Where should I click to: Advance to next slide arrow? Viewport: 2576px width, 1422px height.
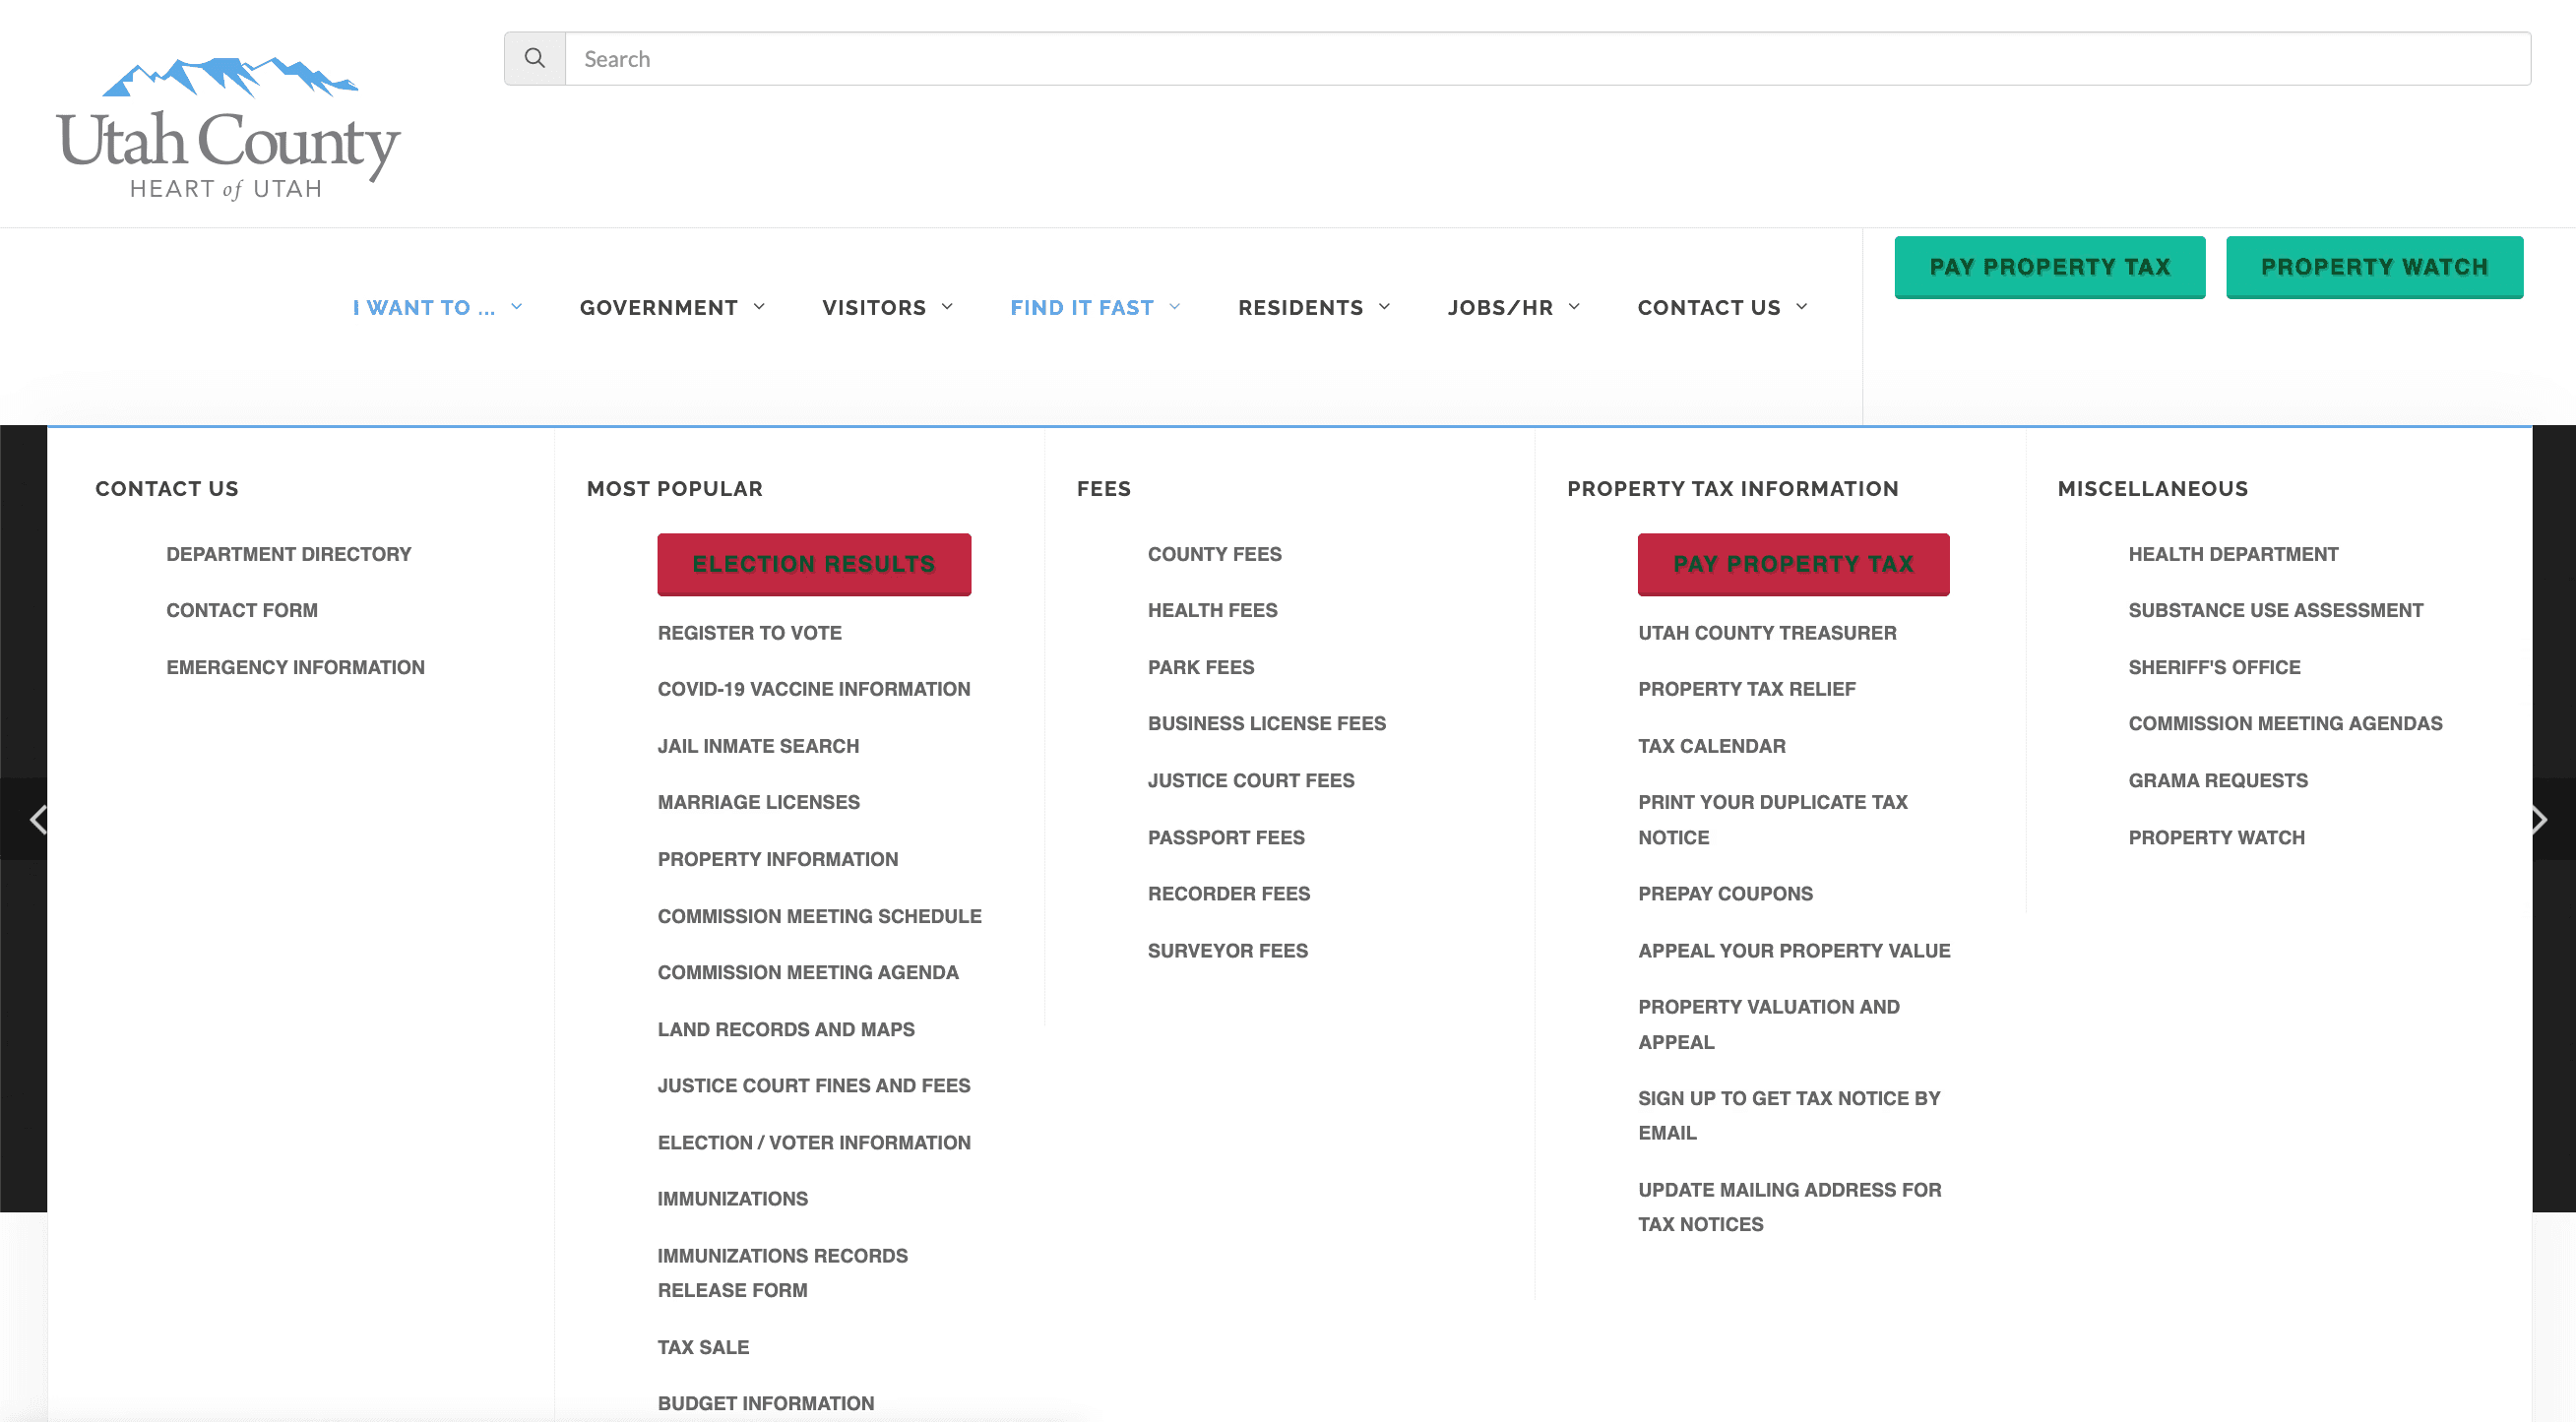coord(2539,820)
